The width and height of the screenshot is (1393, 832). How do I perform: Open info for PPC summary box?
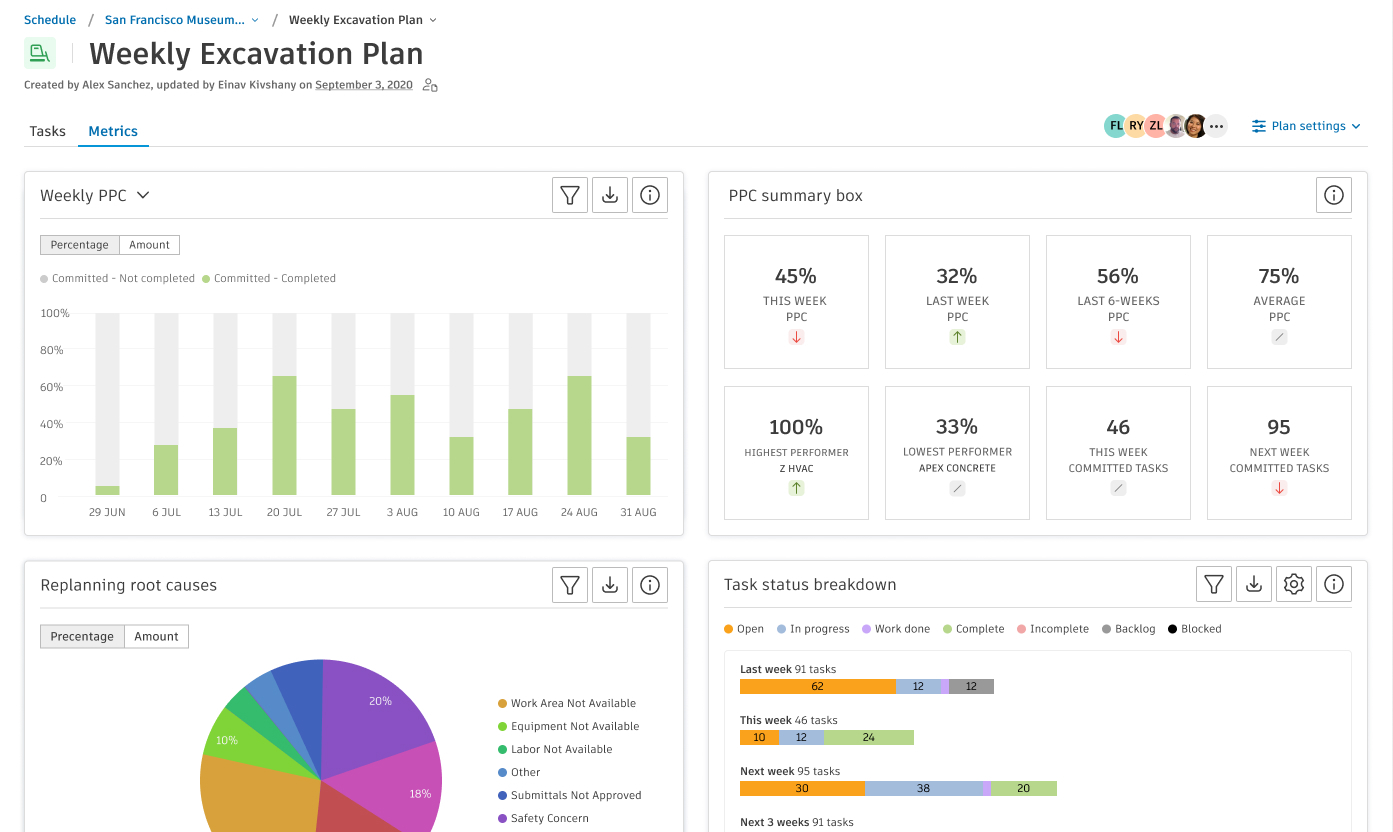[1333, 196]
